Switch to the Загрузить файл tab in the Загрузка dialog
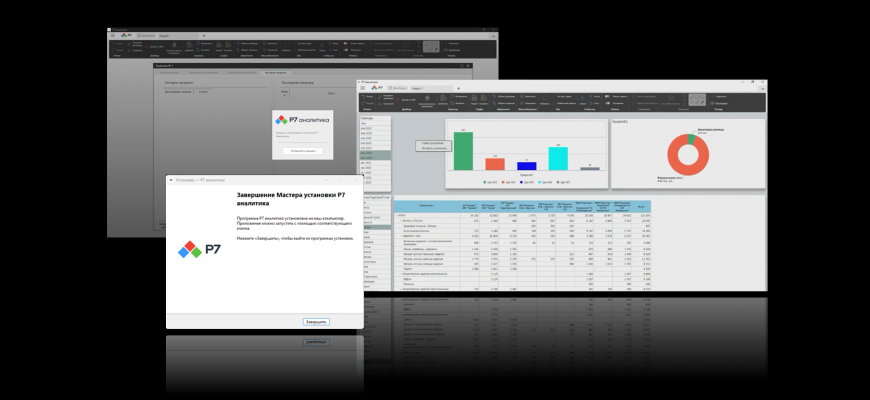The width and height of the screenshot is (870, 400). pyautogui.click(x=169, y=73)
